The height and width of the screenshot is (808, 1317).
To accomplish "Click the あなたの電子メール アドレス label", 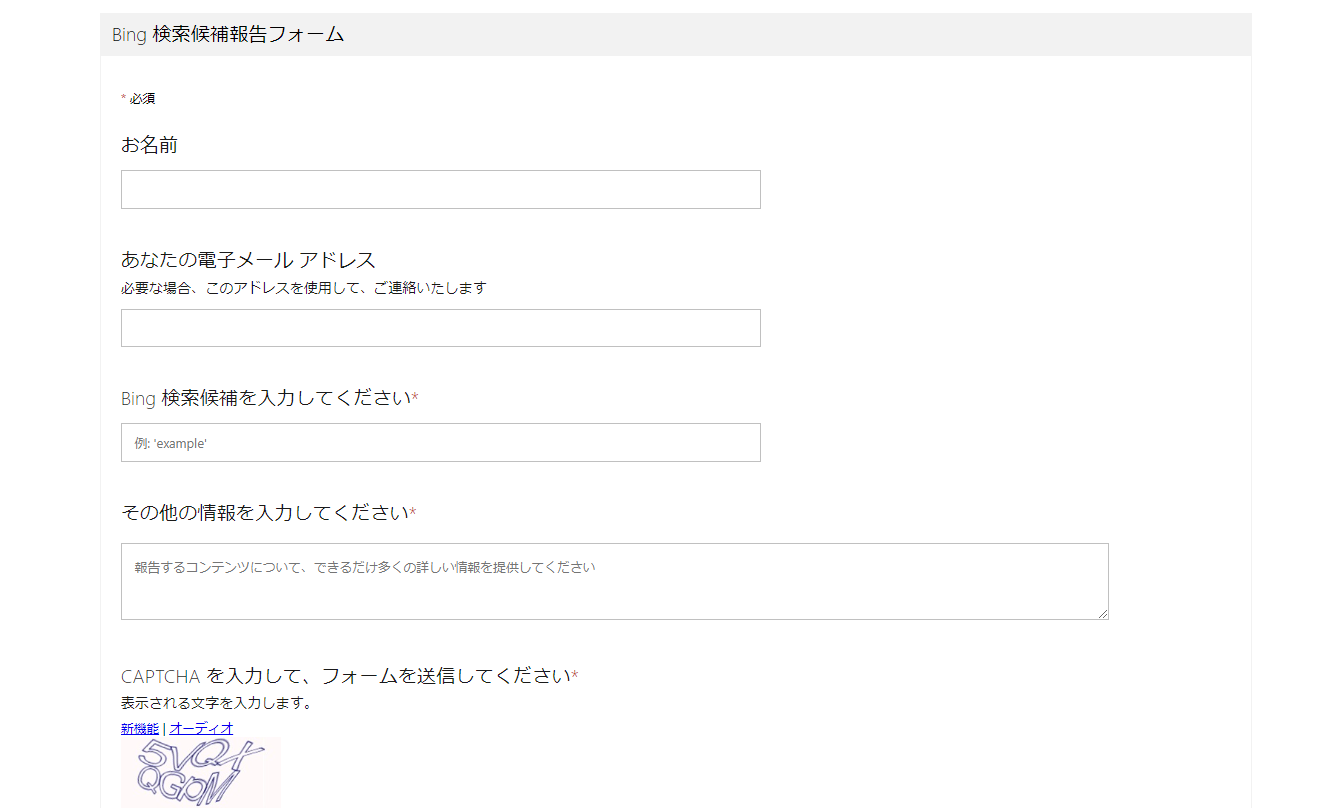I will 248,260.
